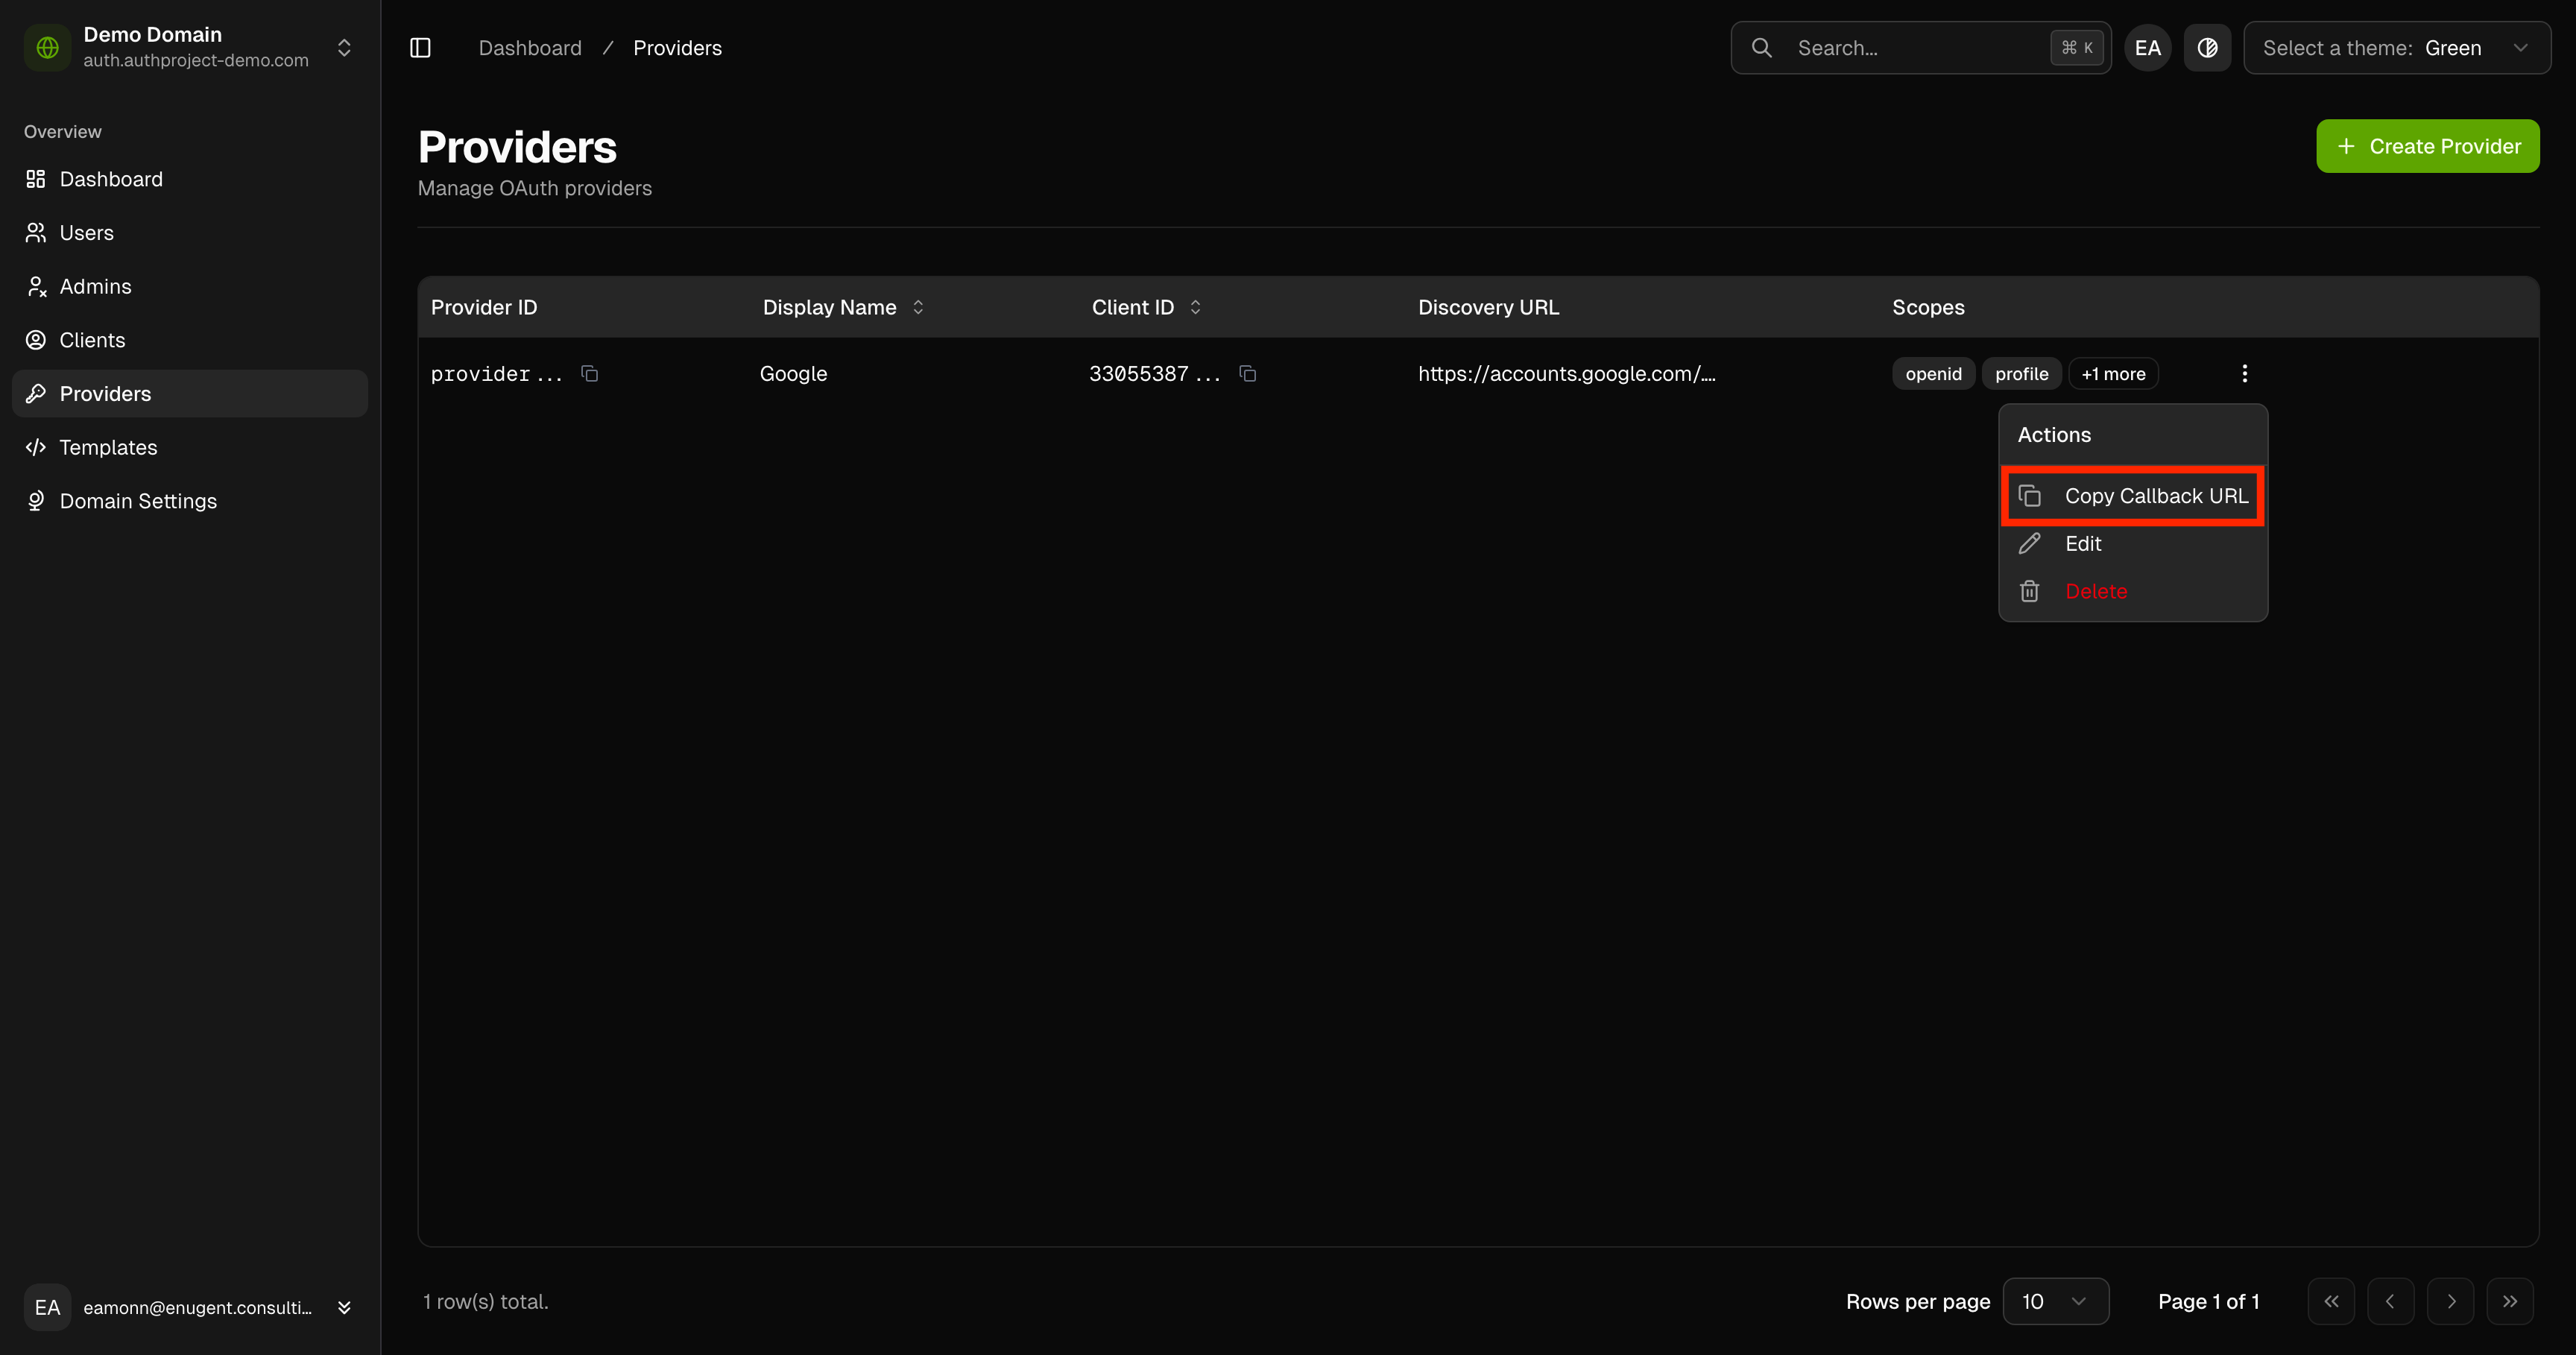Click the Templates code icon
Image resolution: width=2576 pixels, height=1355 pixels.
click(x=36, y=447)
